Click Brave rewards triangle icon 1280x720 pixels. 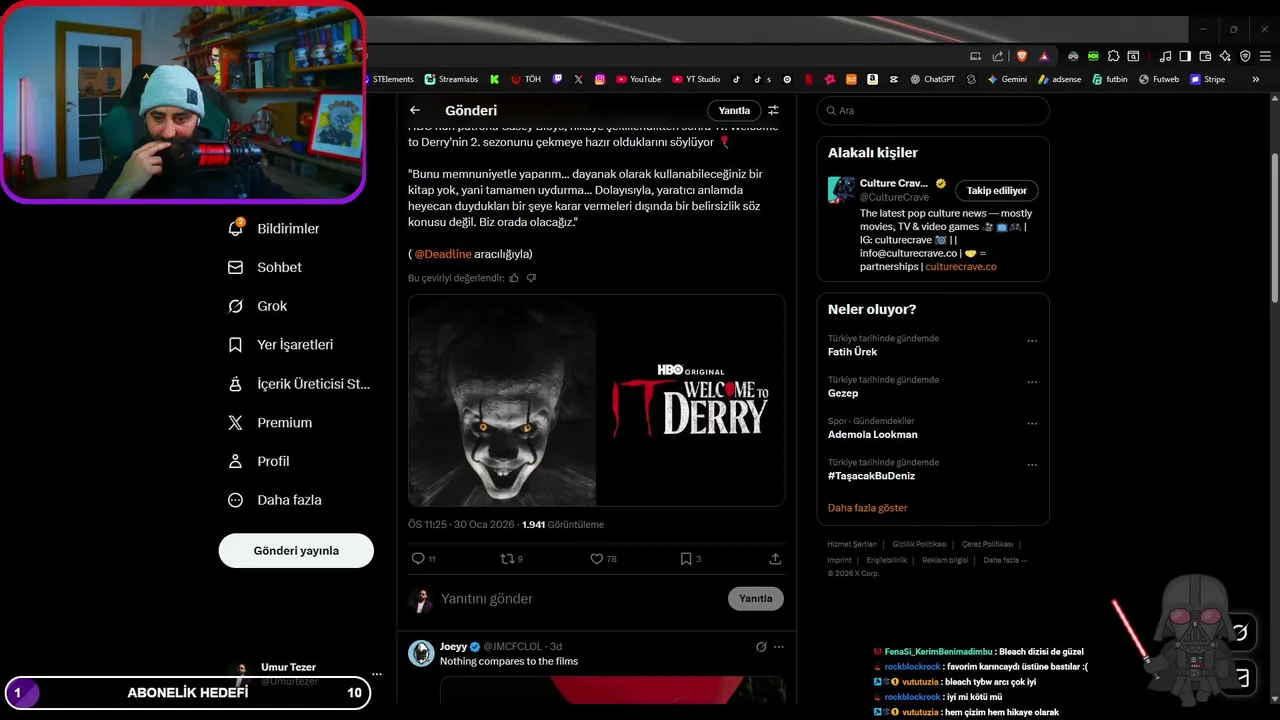coord(1044,56)
